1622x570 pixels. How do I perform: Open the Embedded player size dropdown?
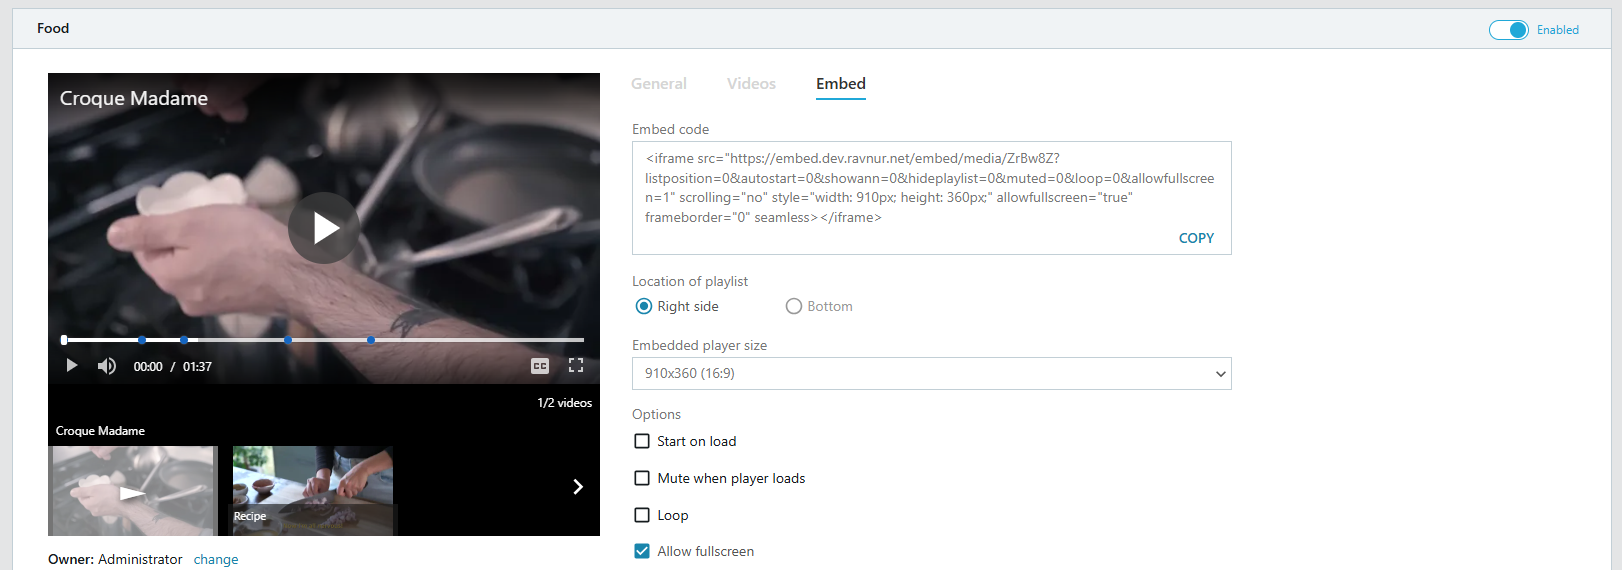pos(932,373)
